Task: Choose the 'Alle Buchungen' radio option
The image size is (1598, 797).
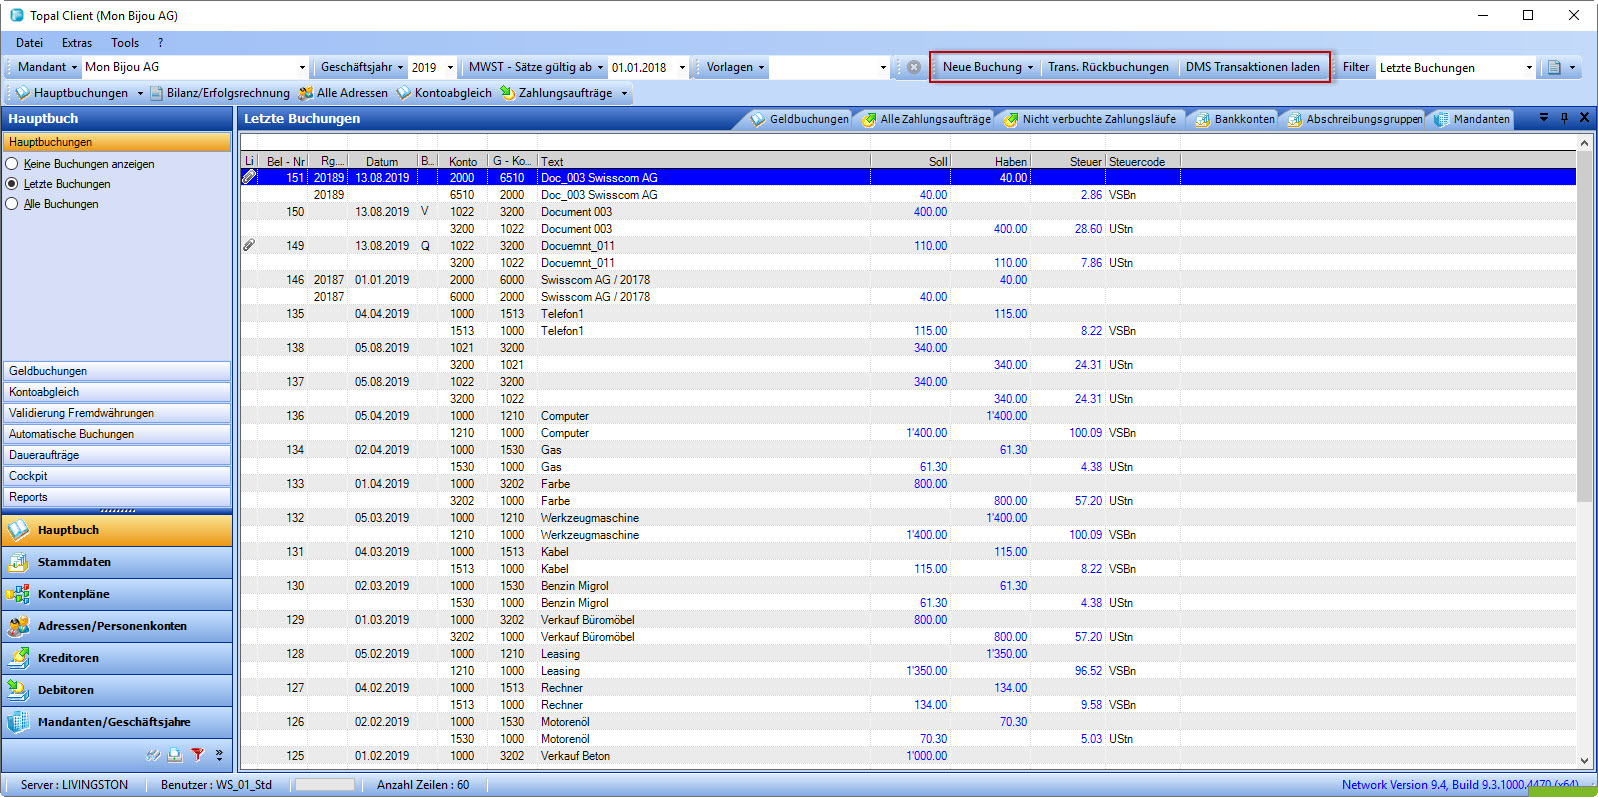Action: coord(12,204)
